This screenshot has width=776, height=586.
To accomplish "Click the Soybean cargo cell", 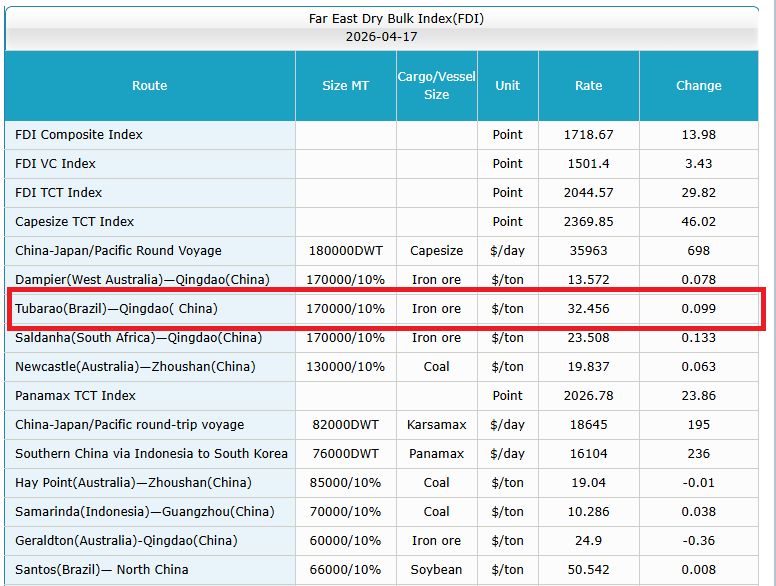I will click(436, 570).
